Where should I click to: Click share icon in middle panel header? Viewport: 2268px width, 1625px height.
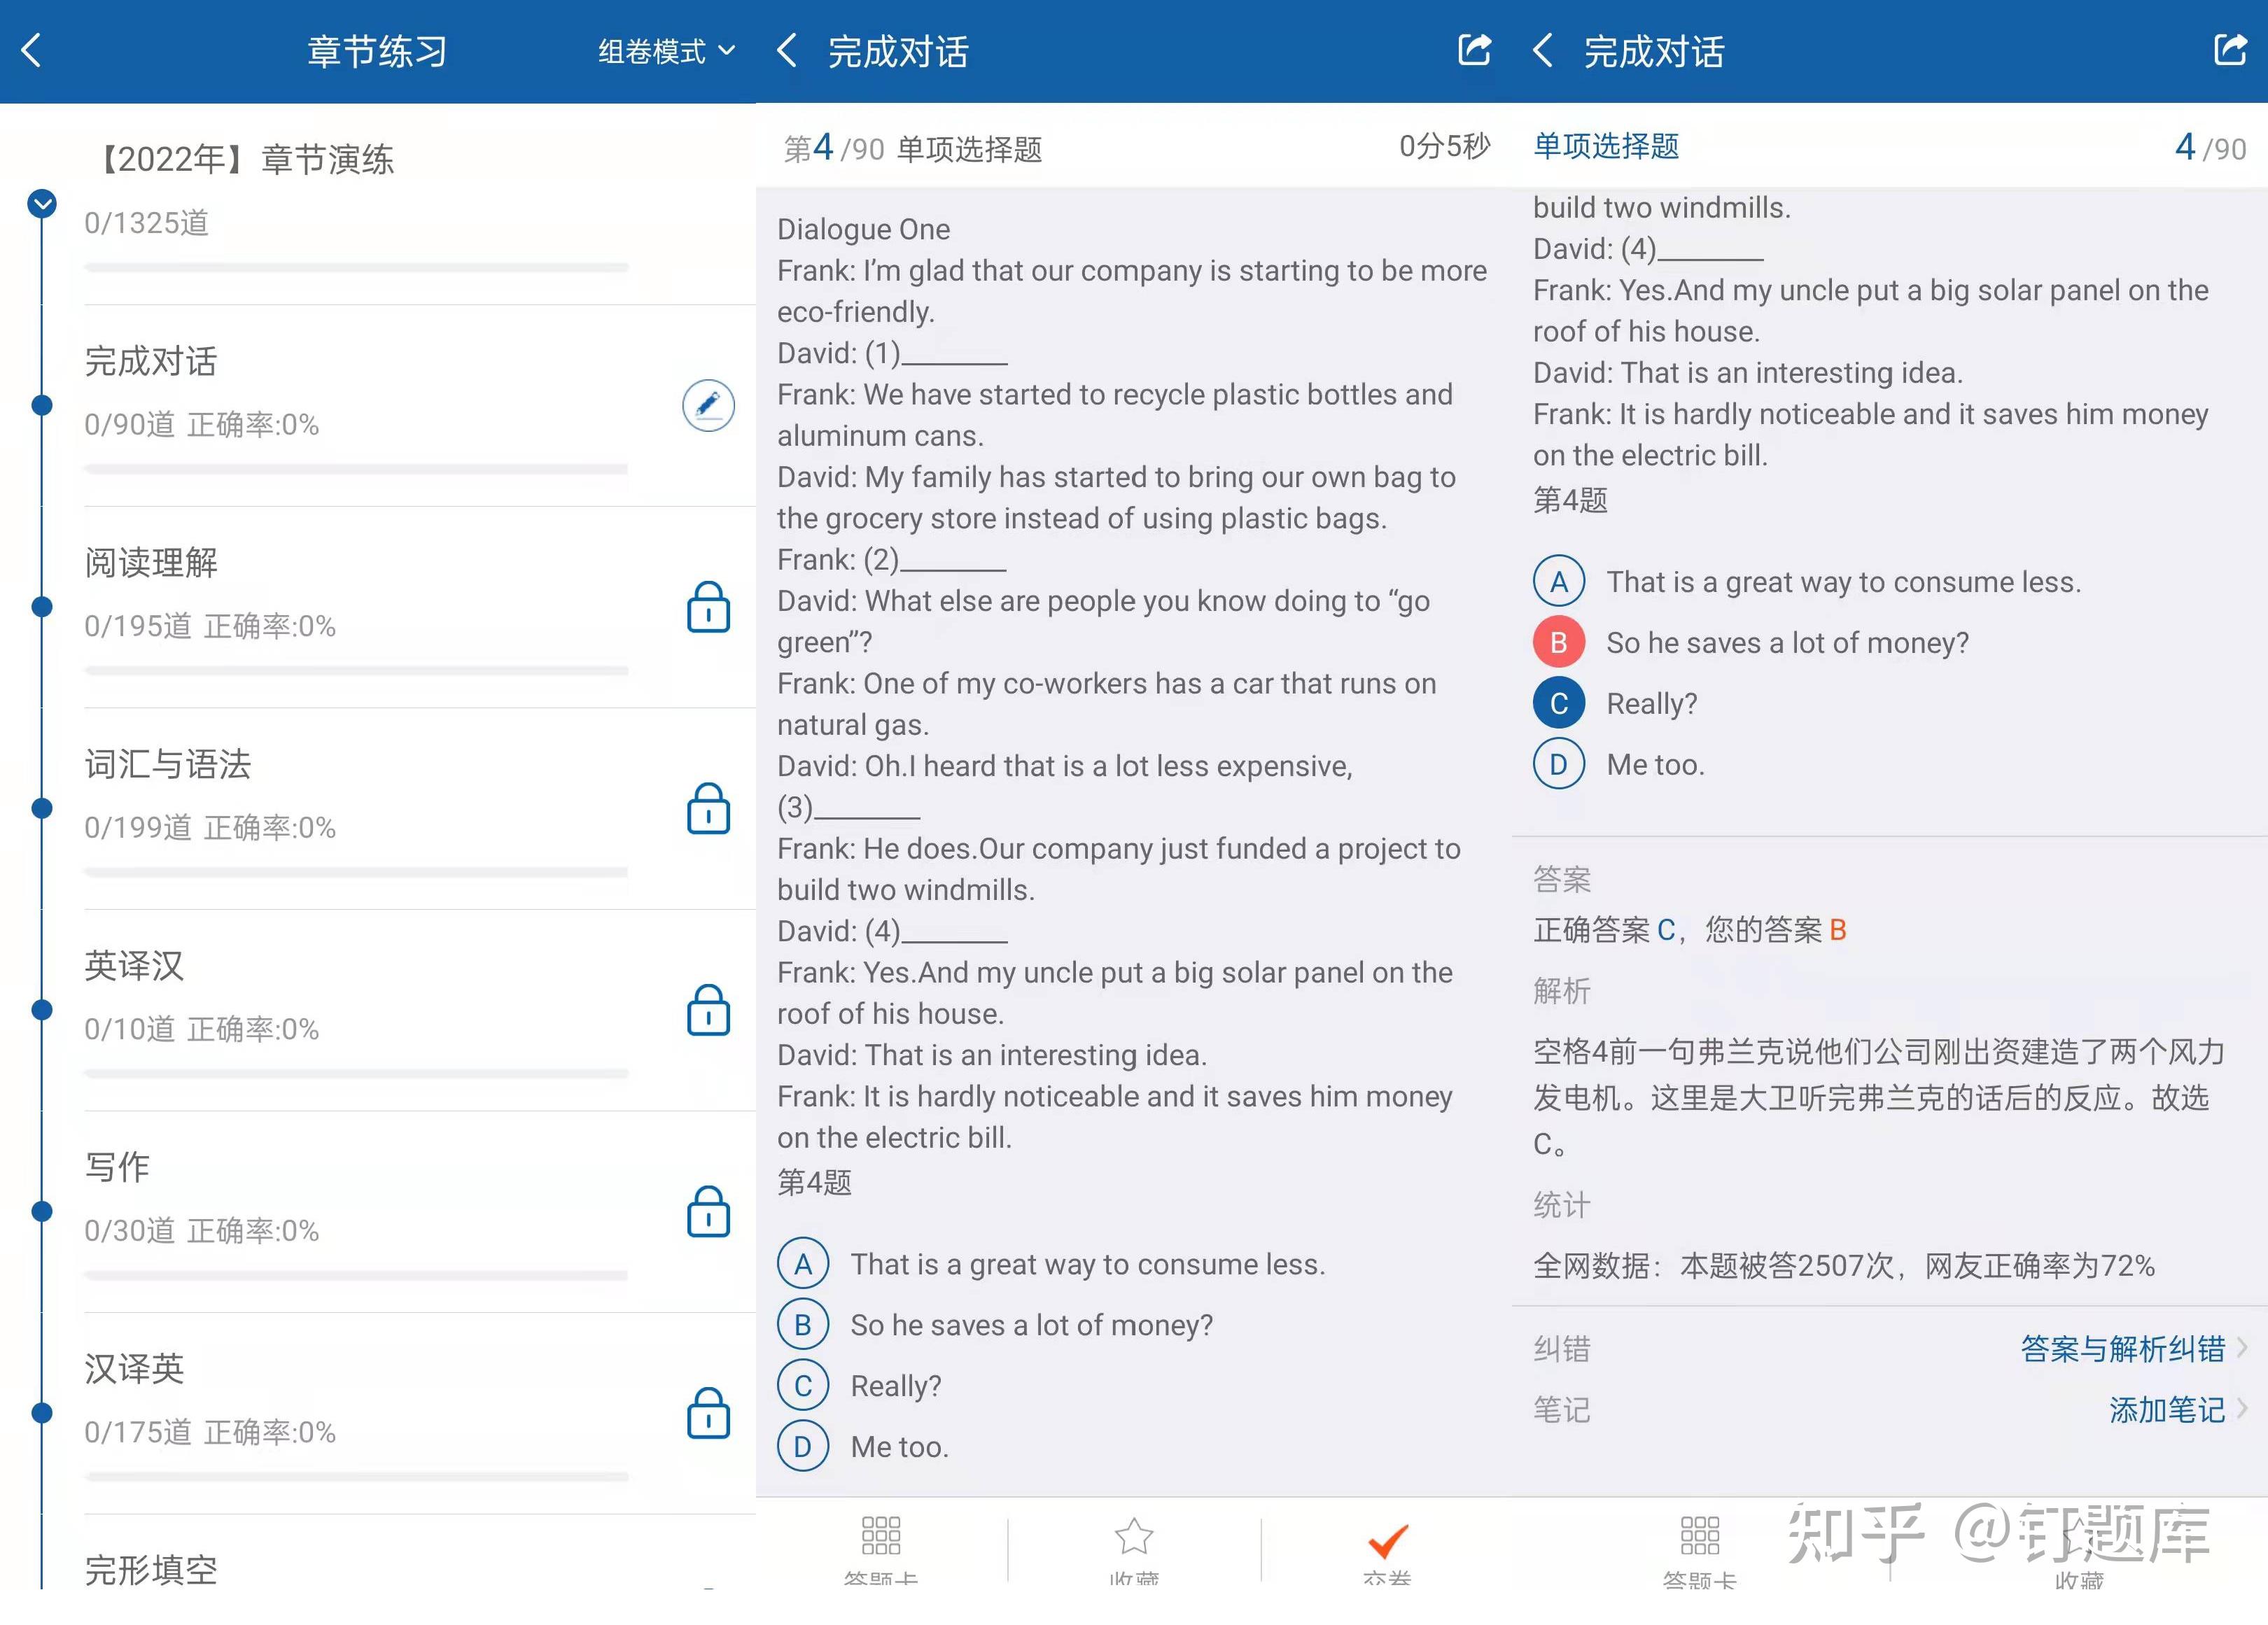(x=1474, y=50)
